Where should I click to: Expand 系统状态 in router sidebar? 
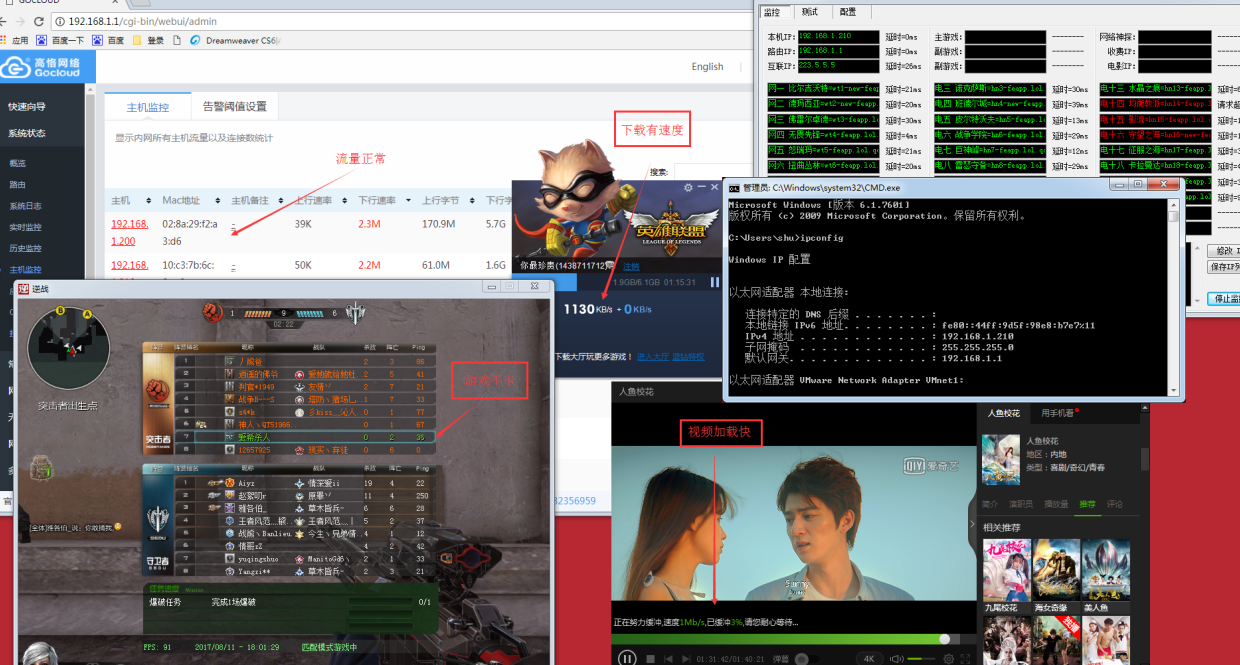coord(27,133)
